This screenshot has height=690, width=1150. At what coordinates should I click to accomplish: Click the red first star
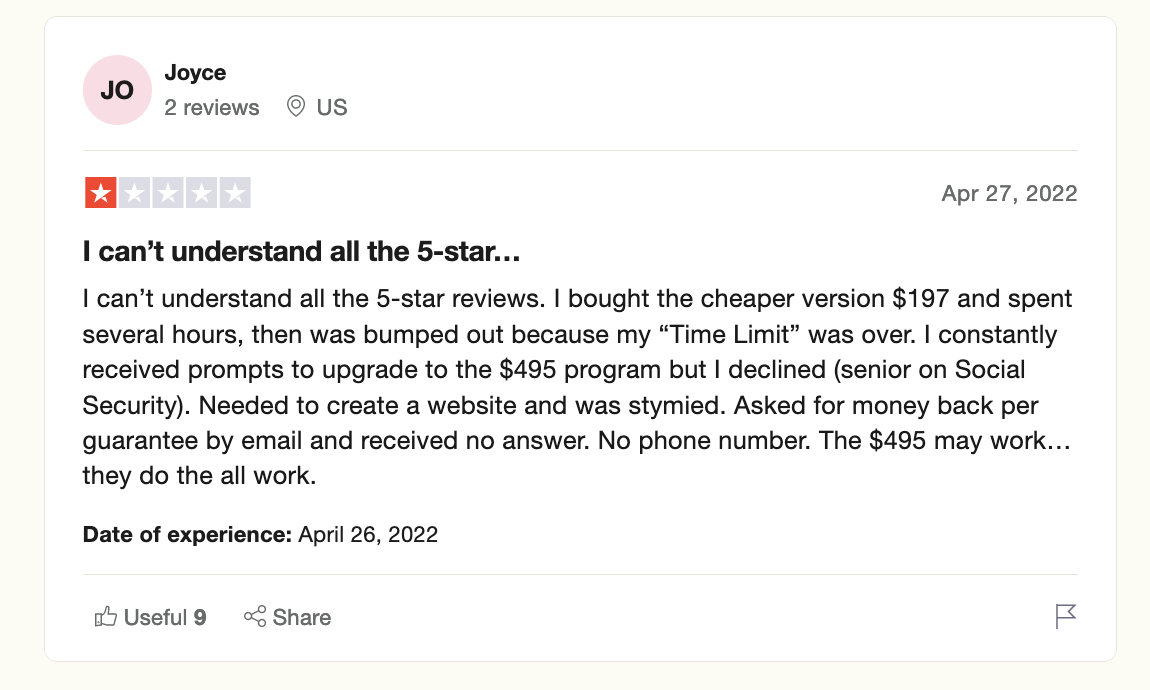point(100,193)
